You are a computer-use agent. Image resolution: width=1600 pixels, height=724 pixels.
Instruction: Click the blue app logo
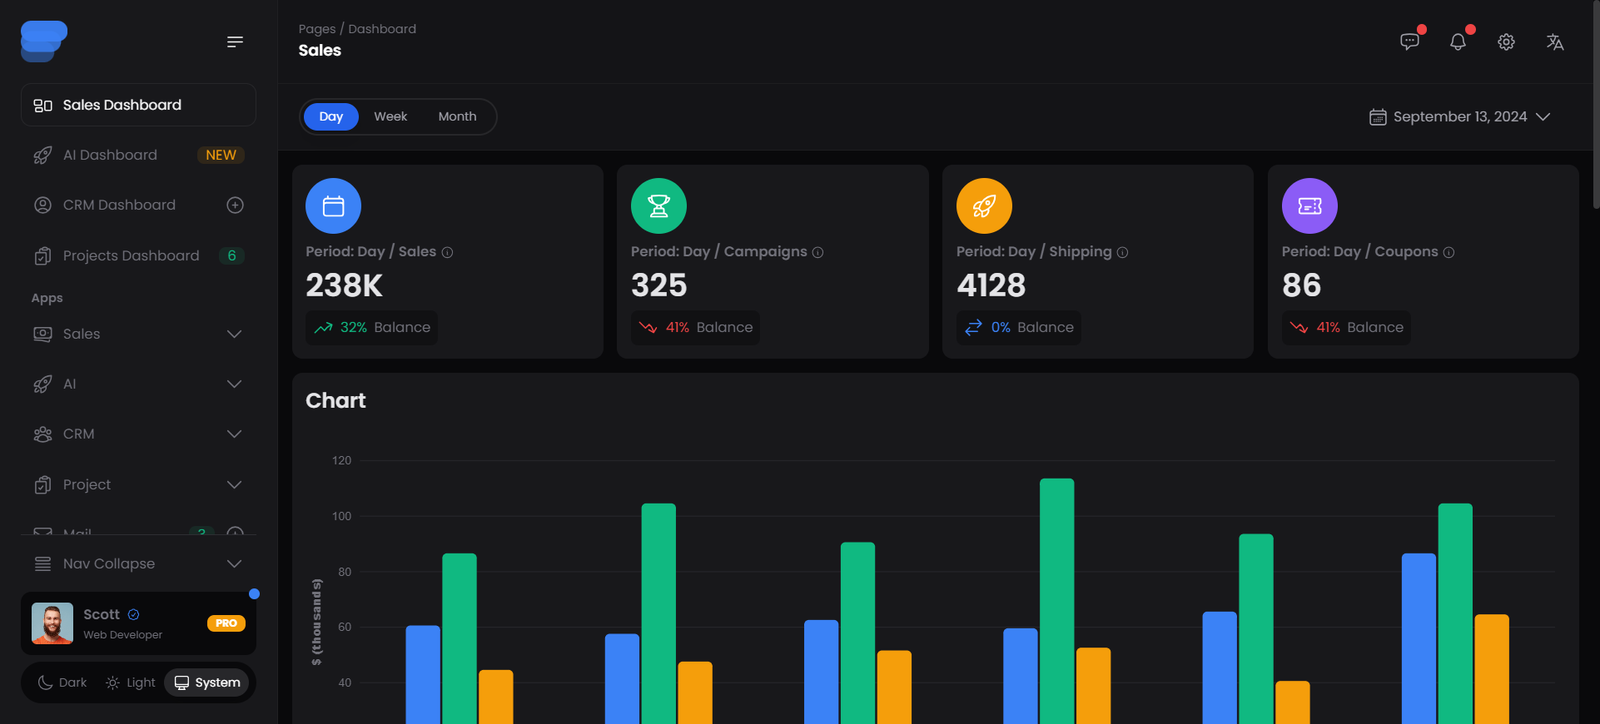44,41
